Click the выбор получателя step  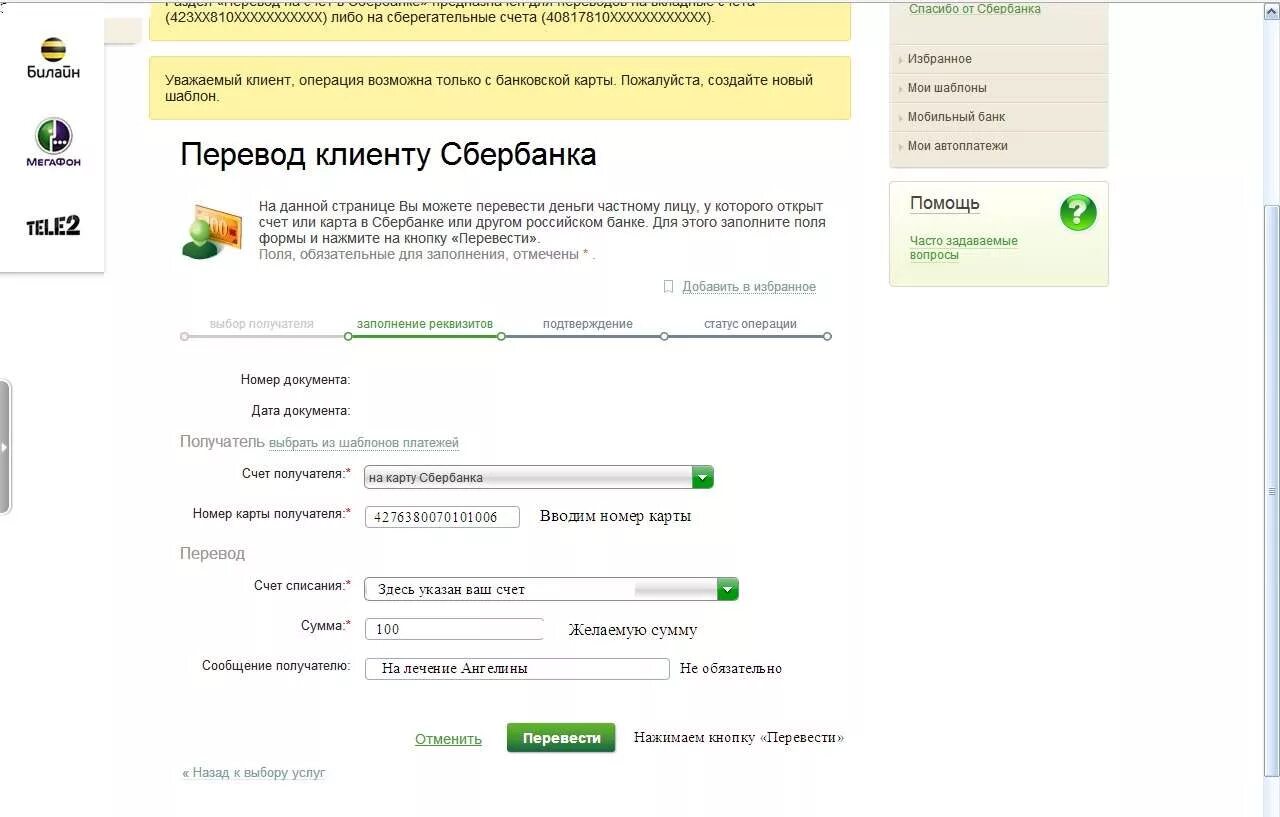tap(262, 324)
